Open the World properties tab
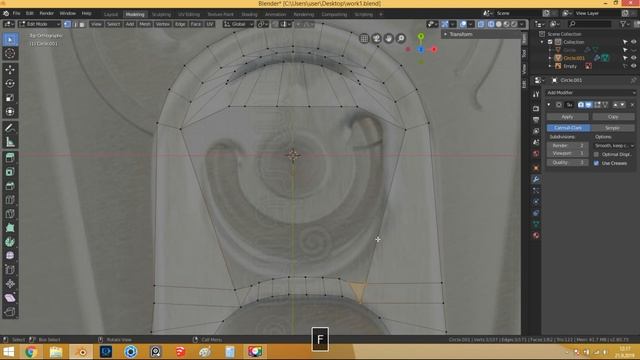 click(536, 153)
